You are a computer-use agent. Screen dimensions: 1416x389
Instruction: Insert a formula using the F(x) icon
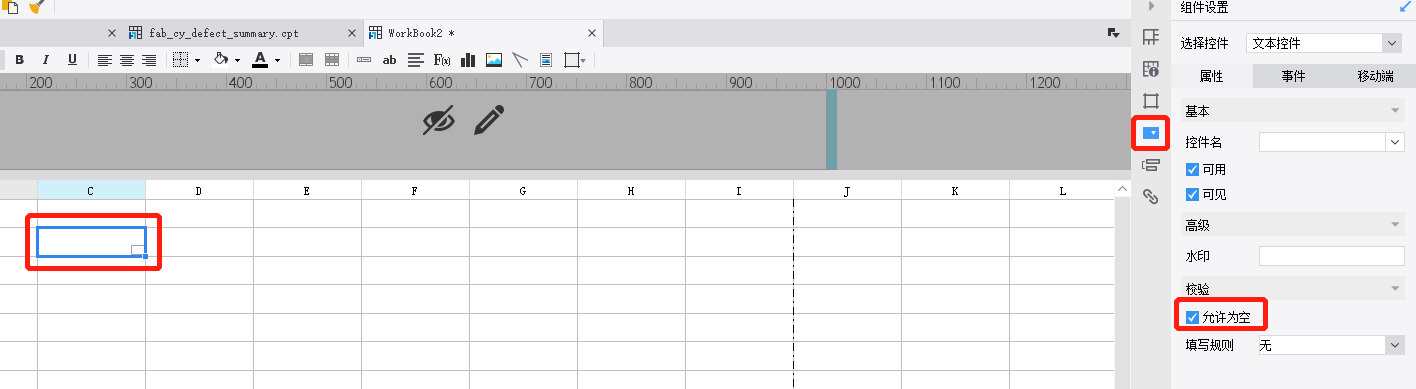(x=441, y=60)
